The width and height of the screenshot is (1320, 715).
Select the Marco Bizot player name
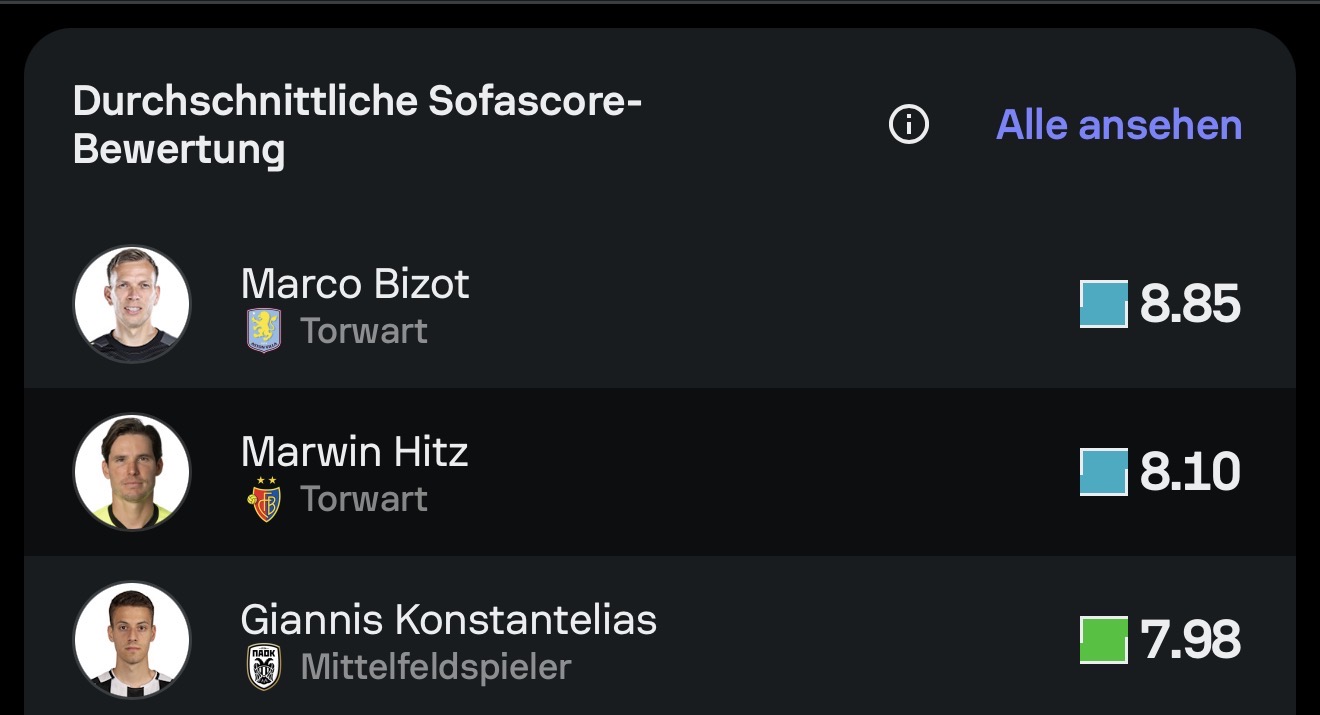(355, 284)
